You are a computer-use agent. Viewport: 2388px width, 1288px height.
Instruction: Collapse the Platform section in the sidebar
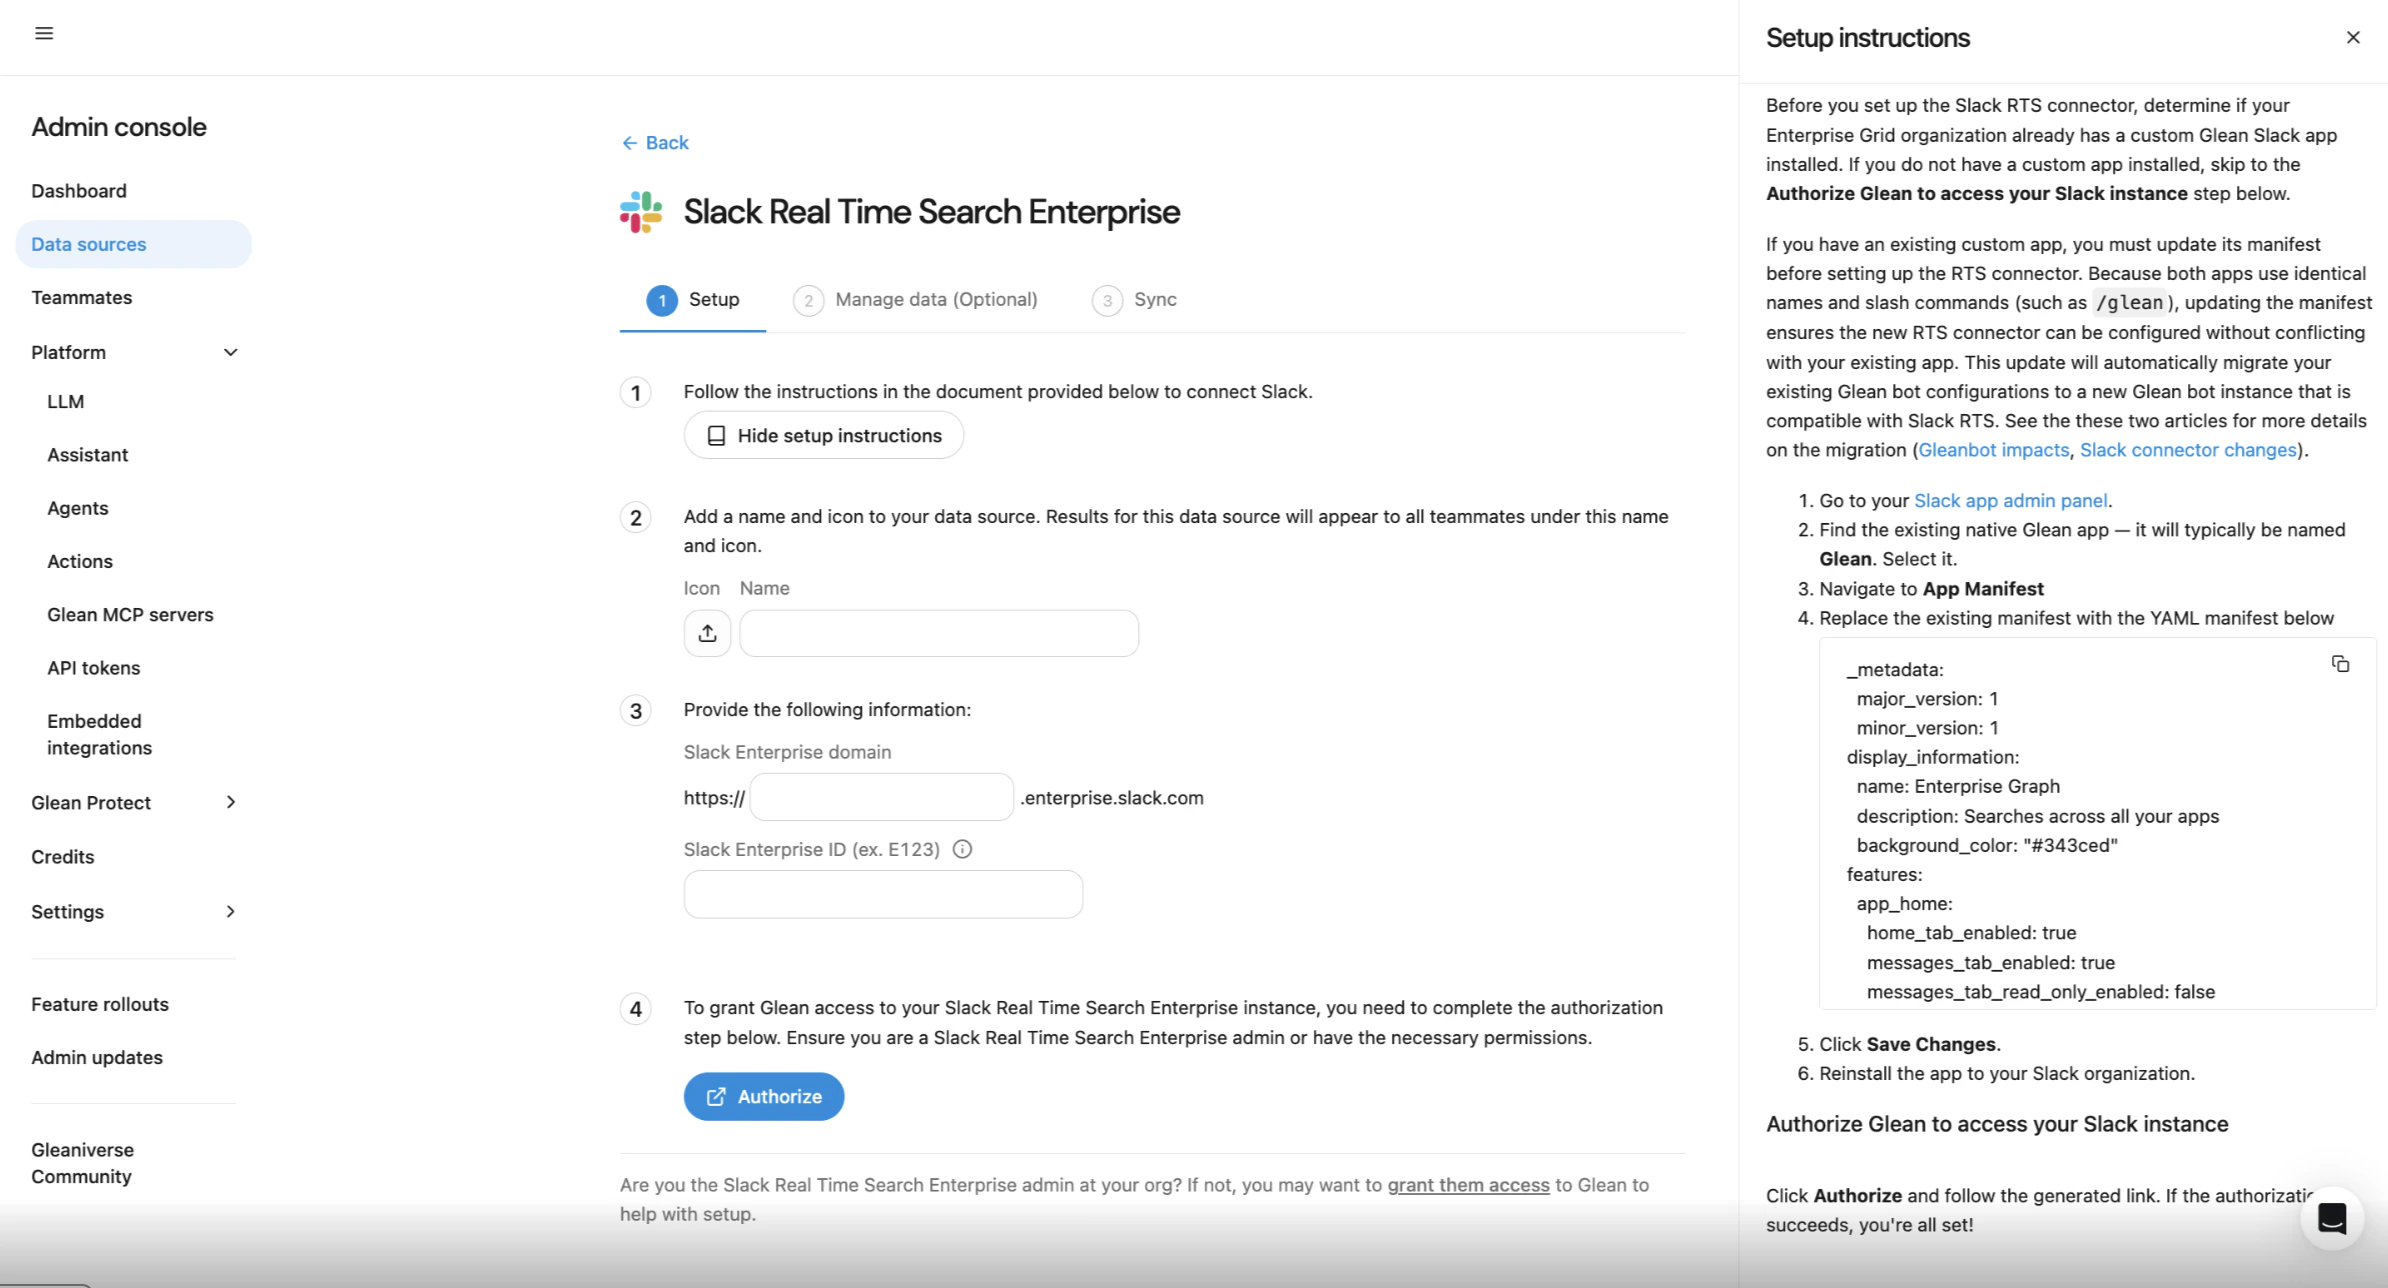[x=230, y=352]
